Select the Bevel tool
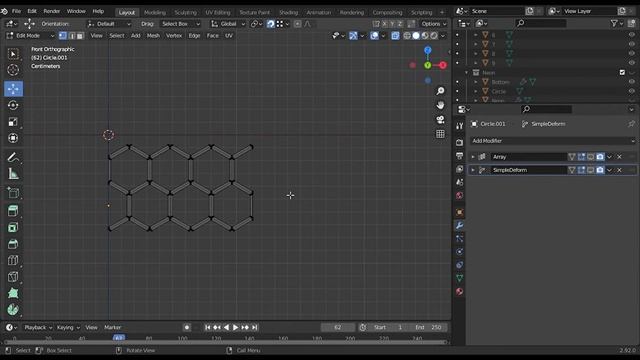Image resolution: width=640 pixels, height=360 pixels. [13, 244]
